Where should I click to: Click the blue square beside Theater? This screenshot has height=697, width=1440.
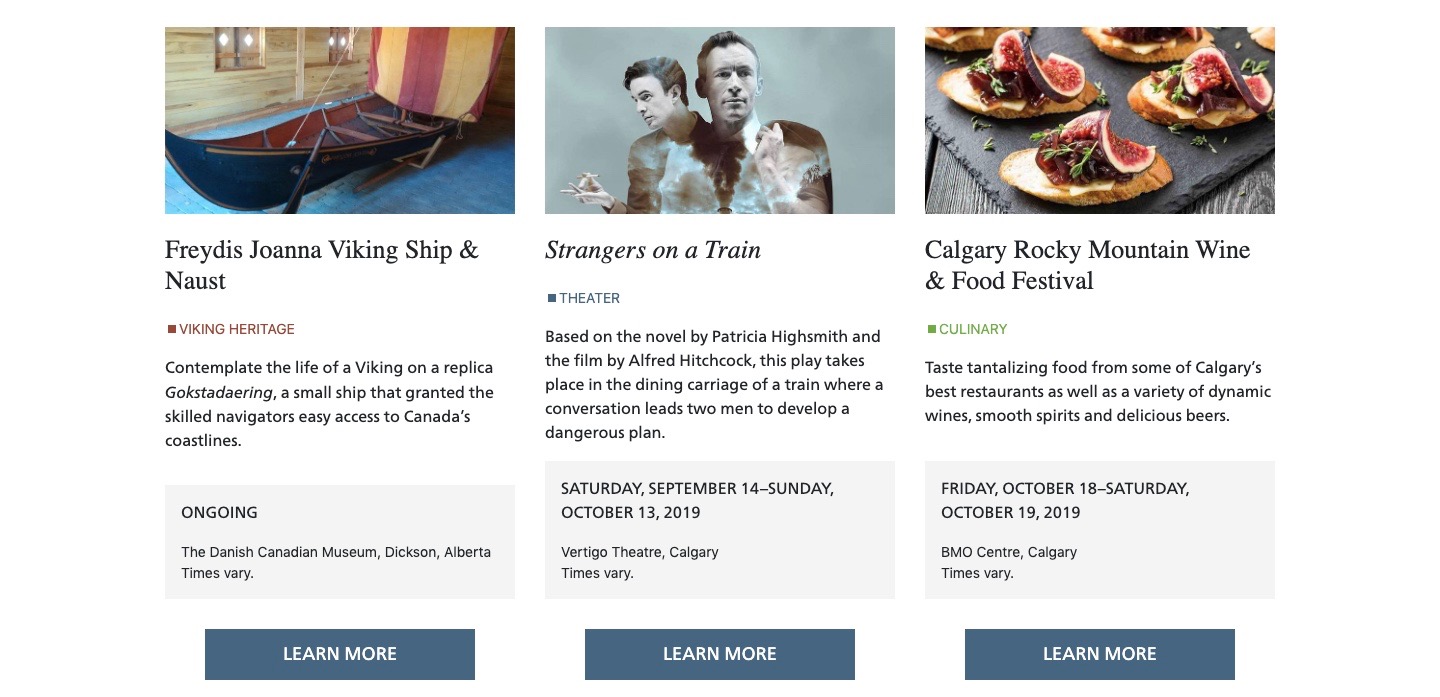click(552, 298)
